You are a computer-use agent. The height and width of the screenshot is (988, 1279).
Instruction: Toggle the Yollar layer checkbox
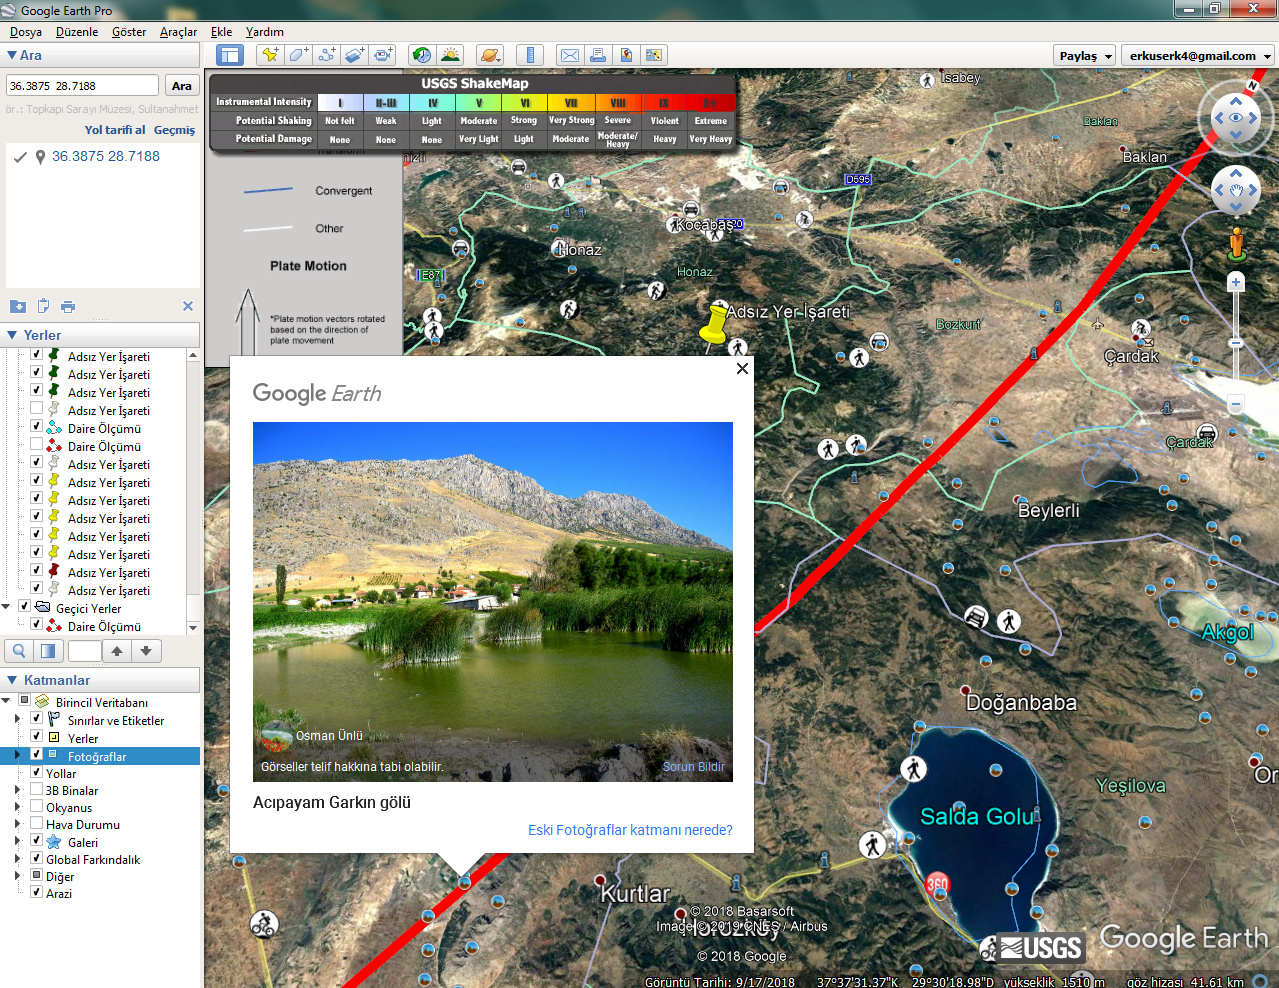coord(36,771)
